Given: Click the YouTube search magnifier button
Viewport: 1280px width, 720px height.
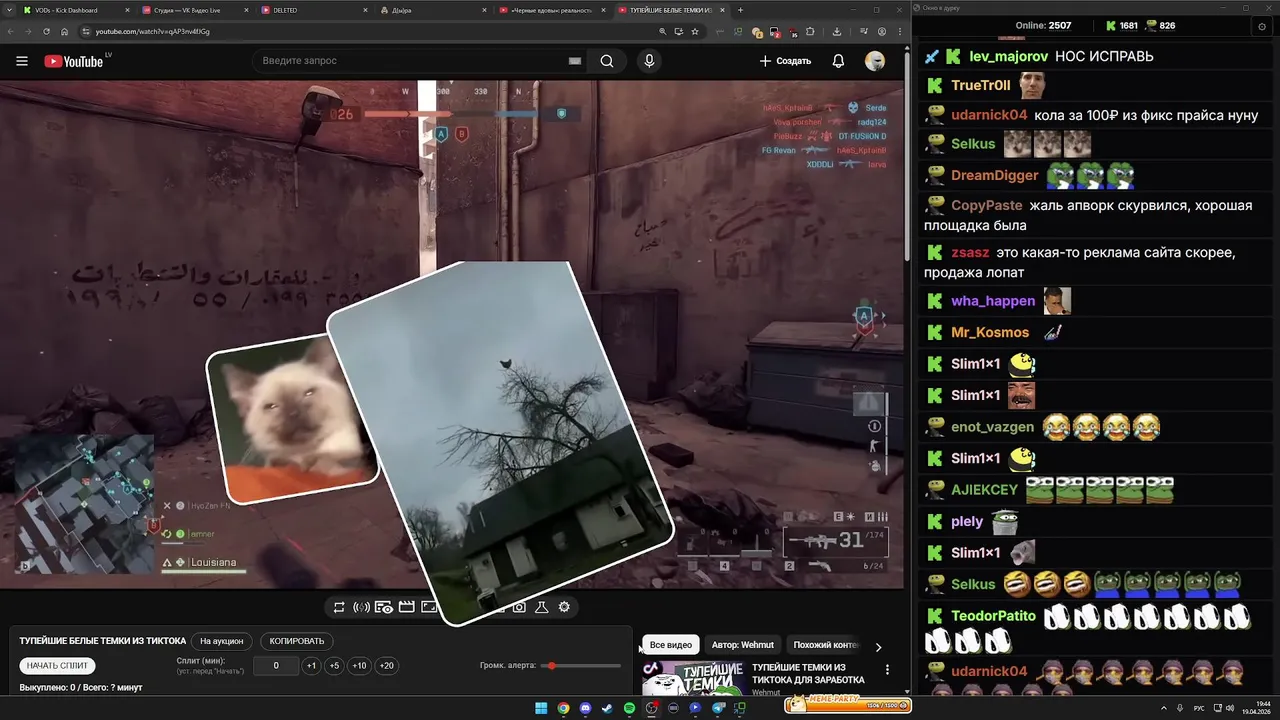Looking at the screenshot, I should (x=607, y=61).
